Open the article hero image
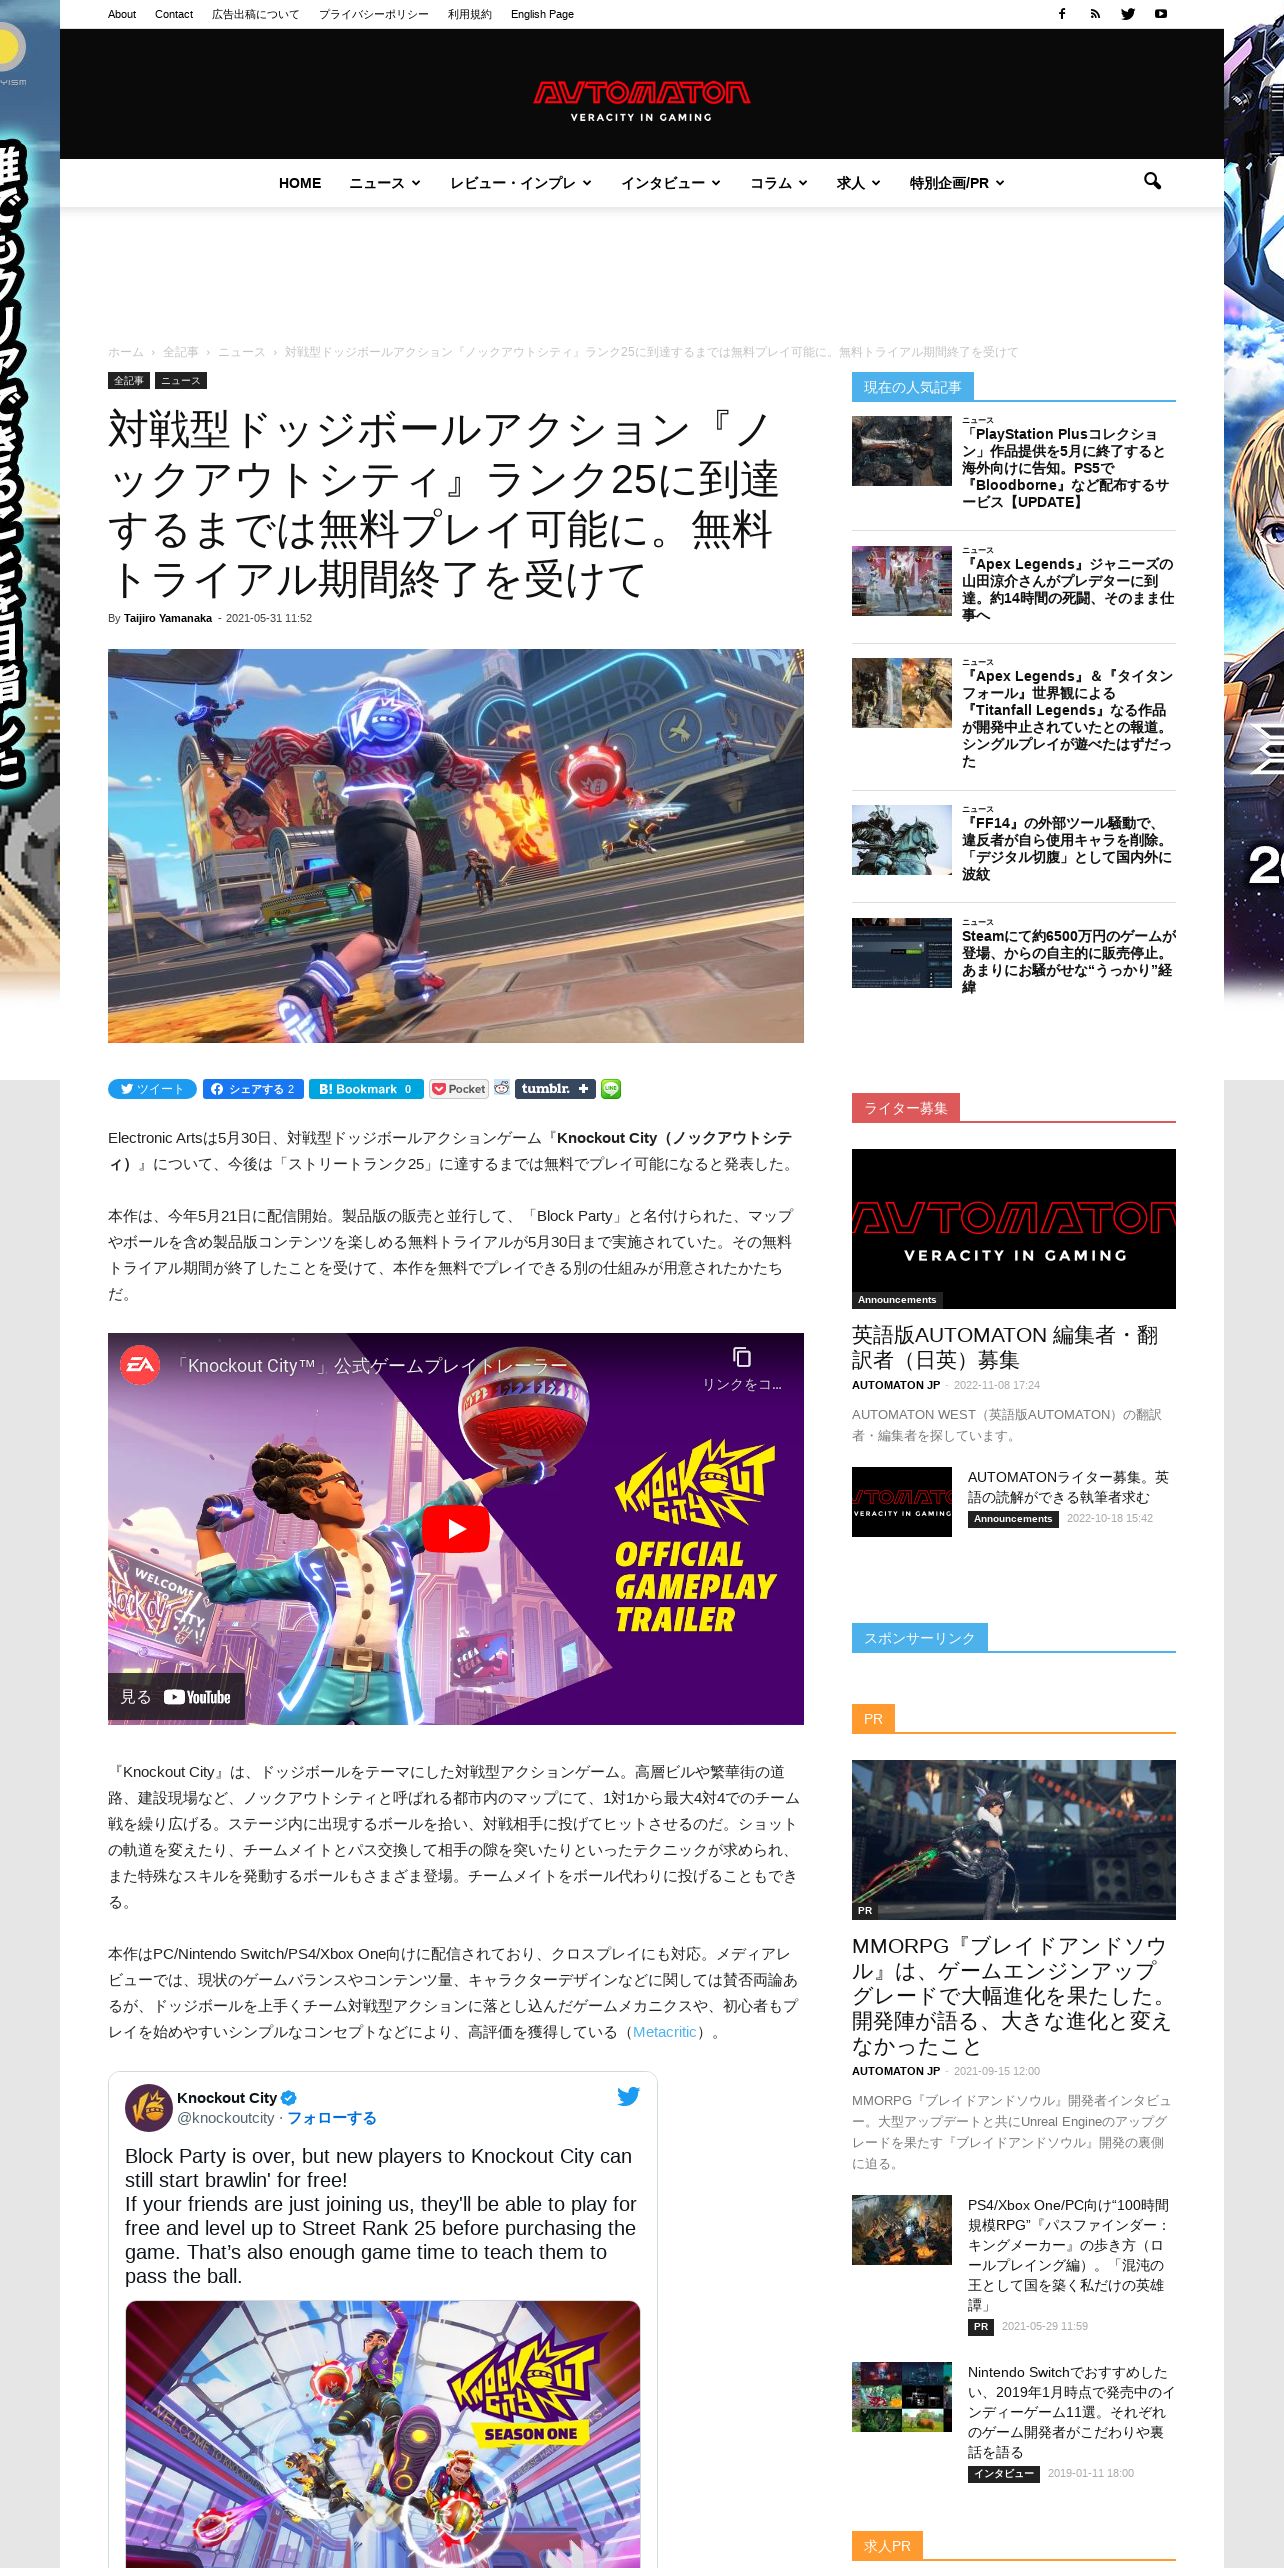This screenshot has height=2568, width=1284. (x=456, y=846)
